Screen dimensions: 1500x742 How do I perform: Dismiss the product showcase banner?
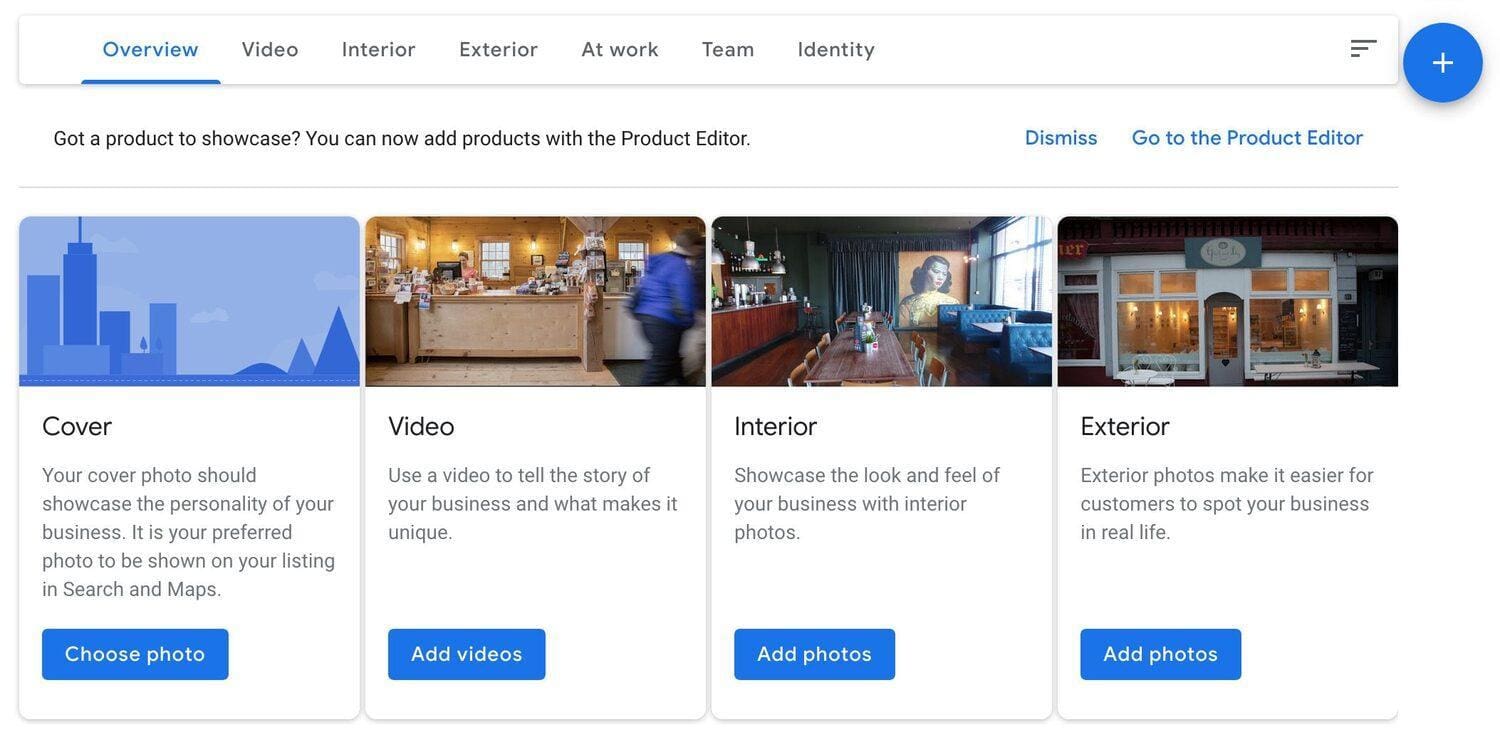1061,138
